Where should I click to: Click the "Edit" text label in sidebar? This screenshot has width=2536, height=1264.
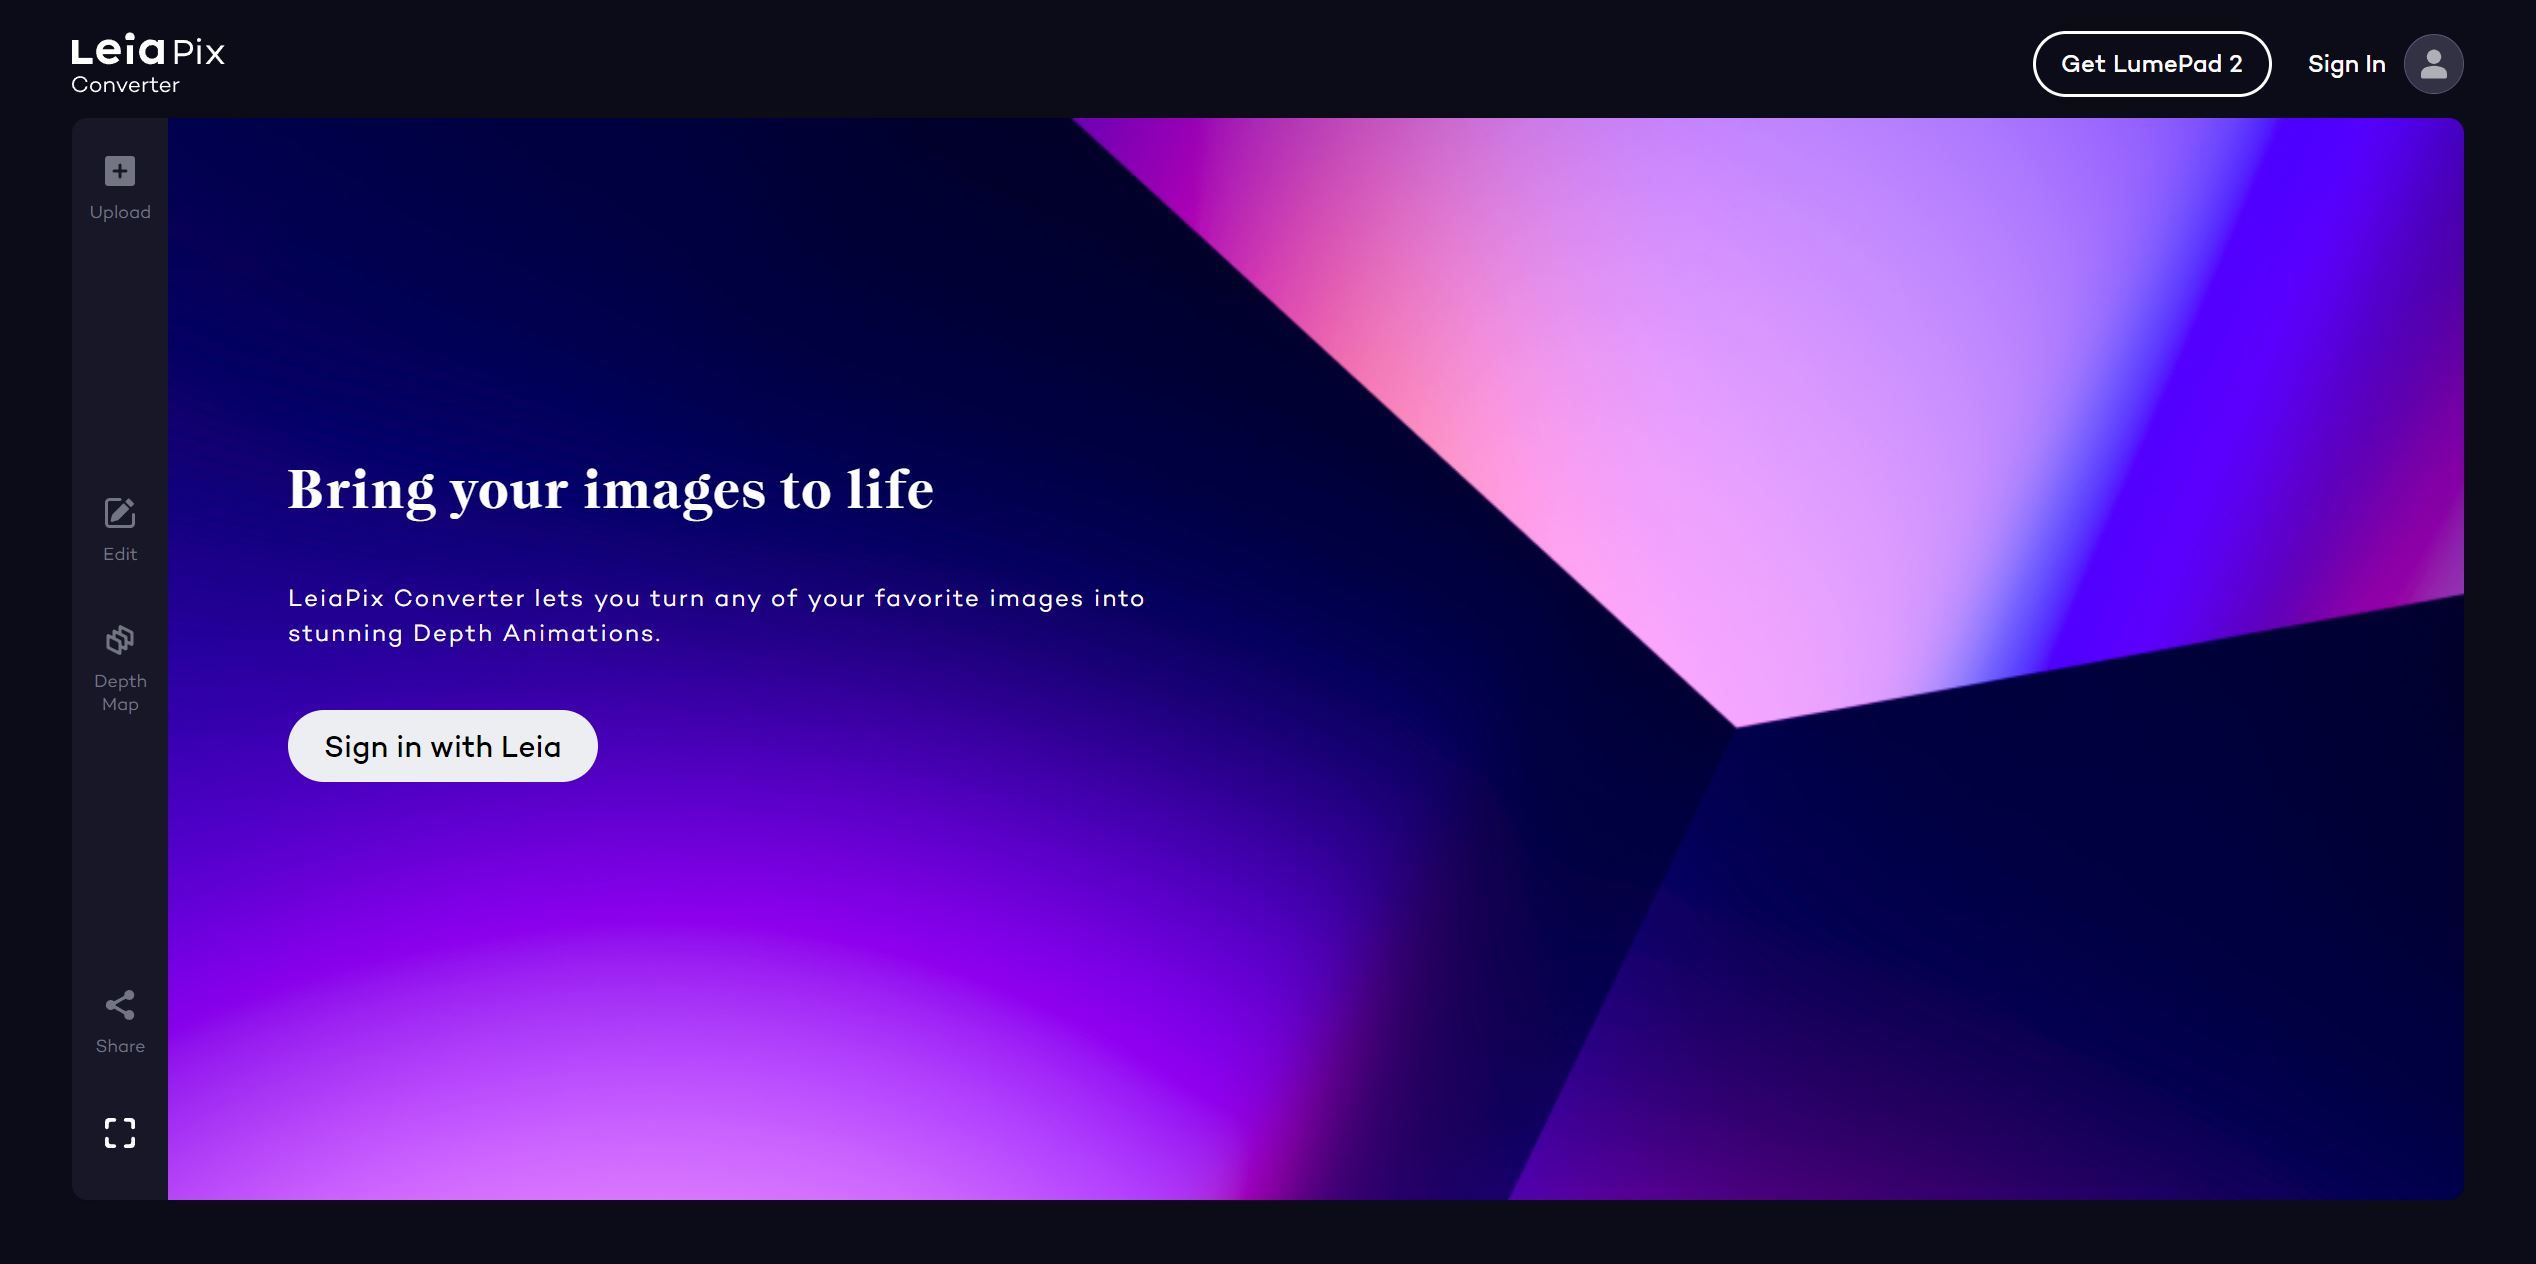click(120, 554)
